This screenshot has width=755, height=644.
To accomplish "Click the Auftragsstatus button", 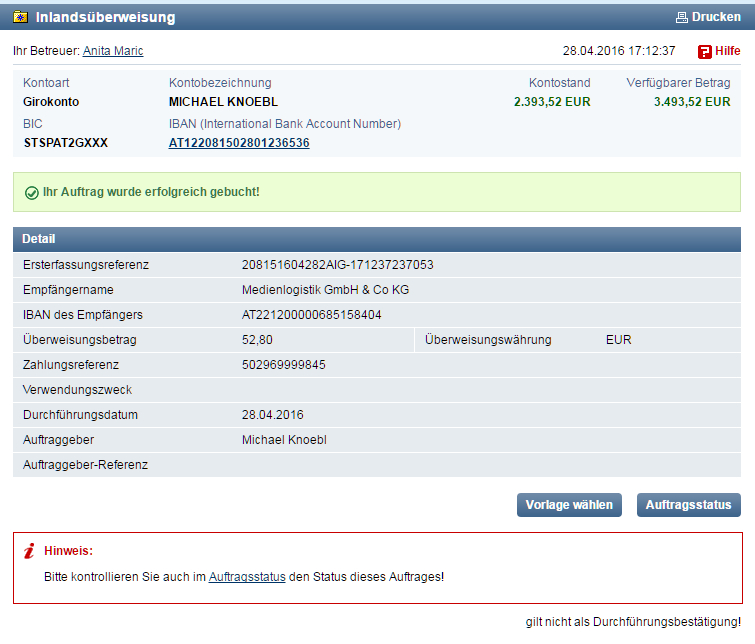I will pos(689,505).
